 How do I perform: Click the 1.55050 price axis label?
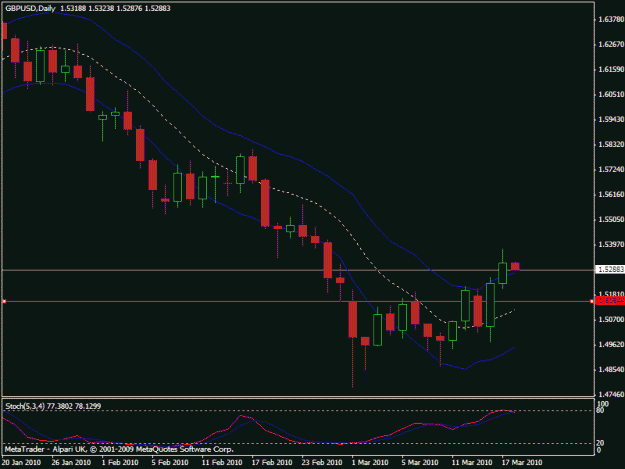611,220
